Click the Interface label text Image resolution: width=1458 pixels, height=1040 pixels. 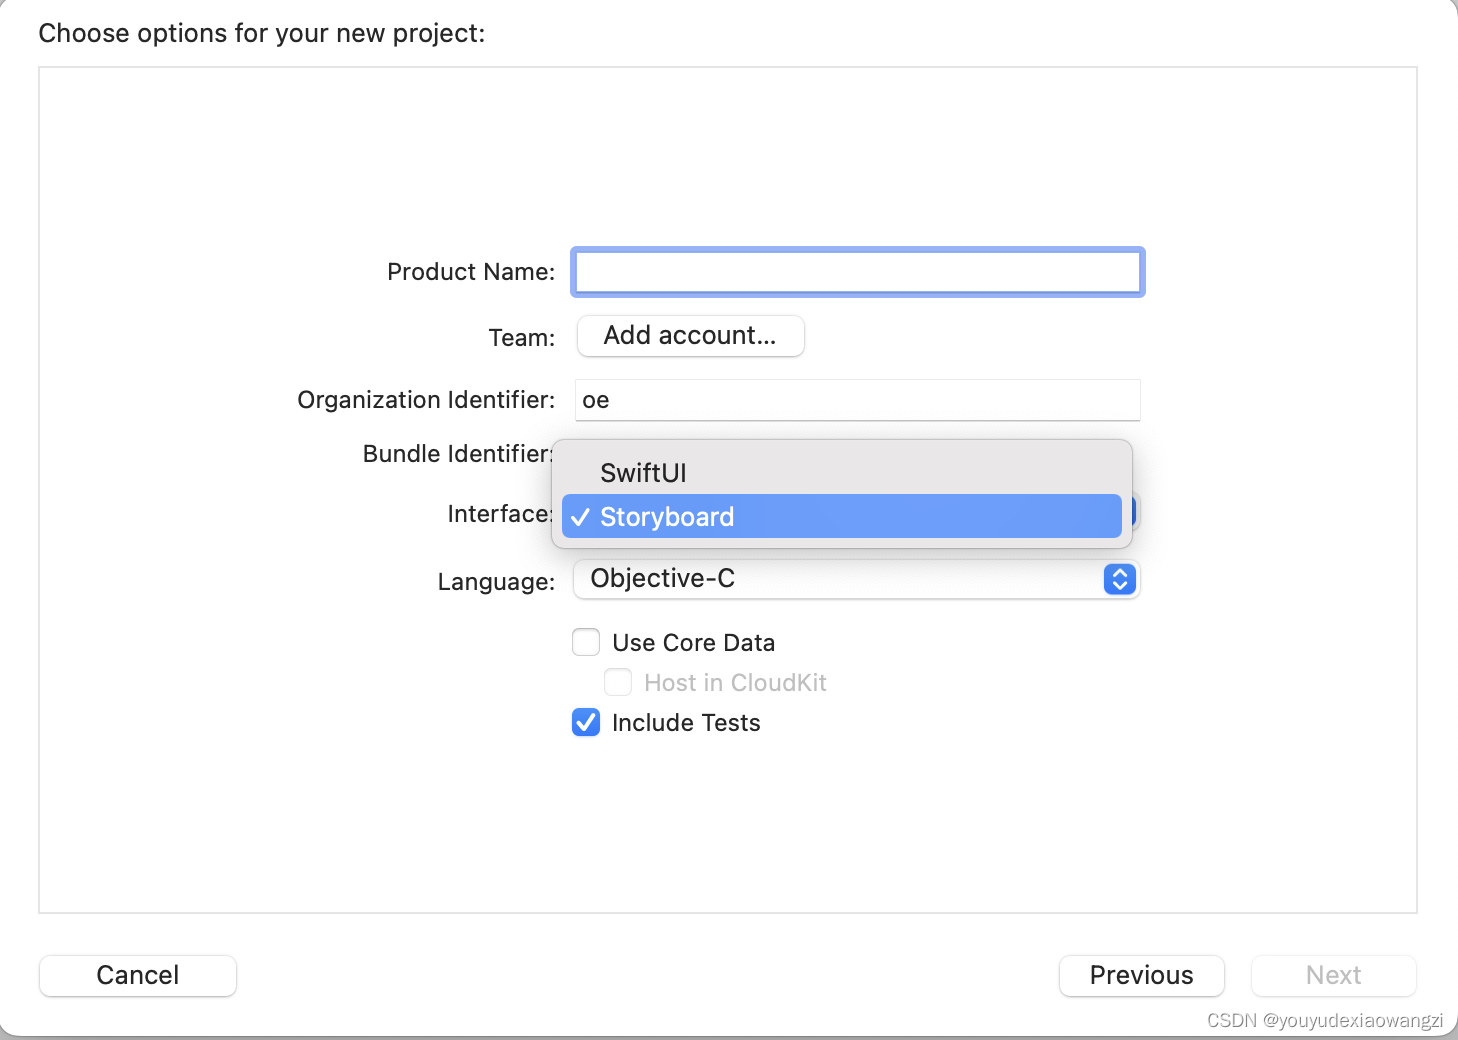click(x=498, y=514)
